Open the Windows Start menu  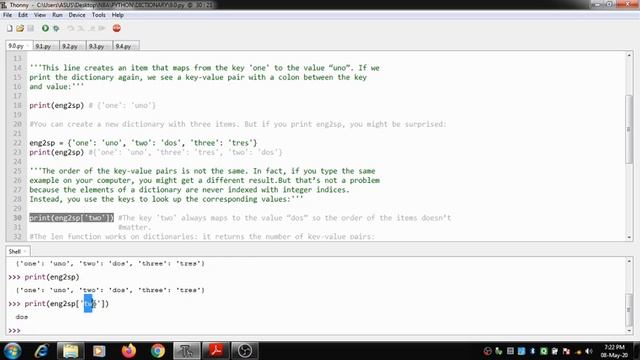(x=12, y=351)
